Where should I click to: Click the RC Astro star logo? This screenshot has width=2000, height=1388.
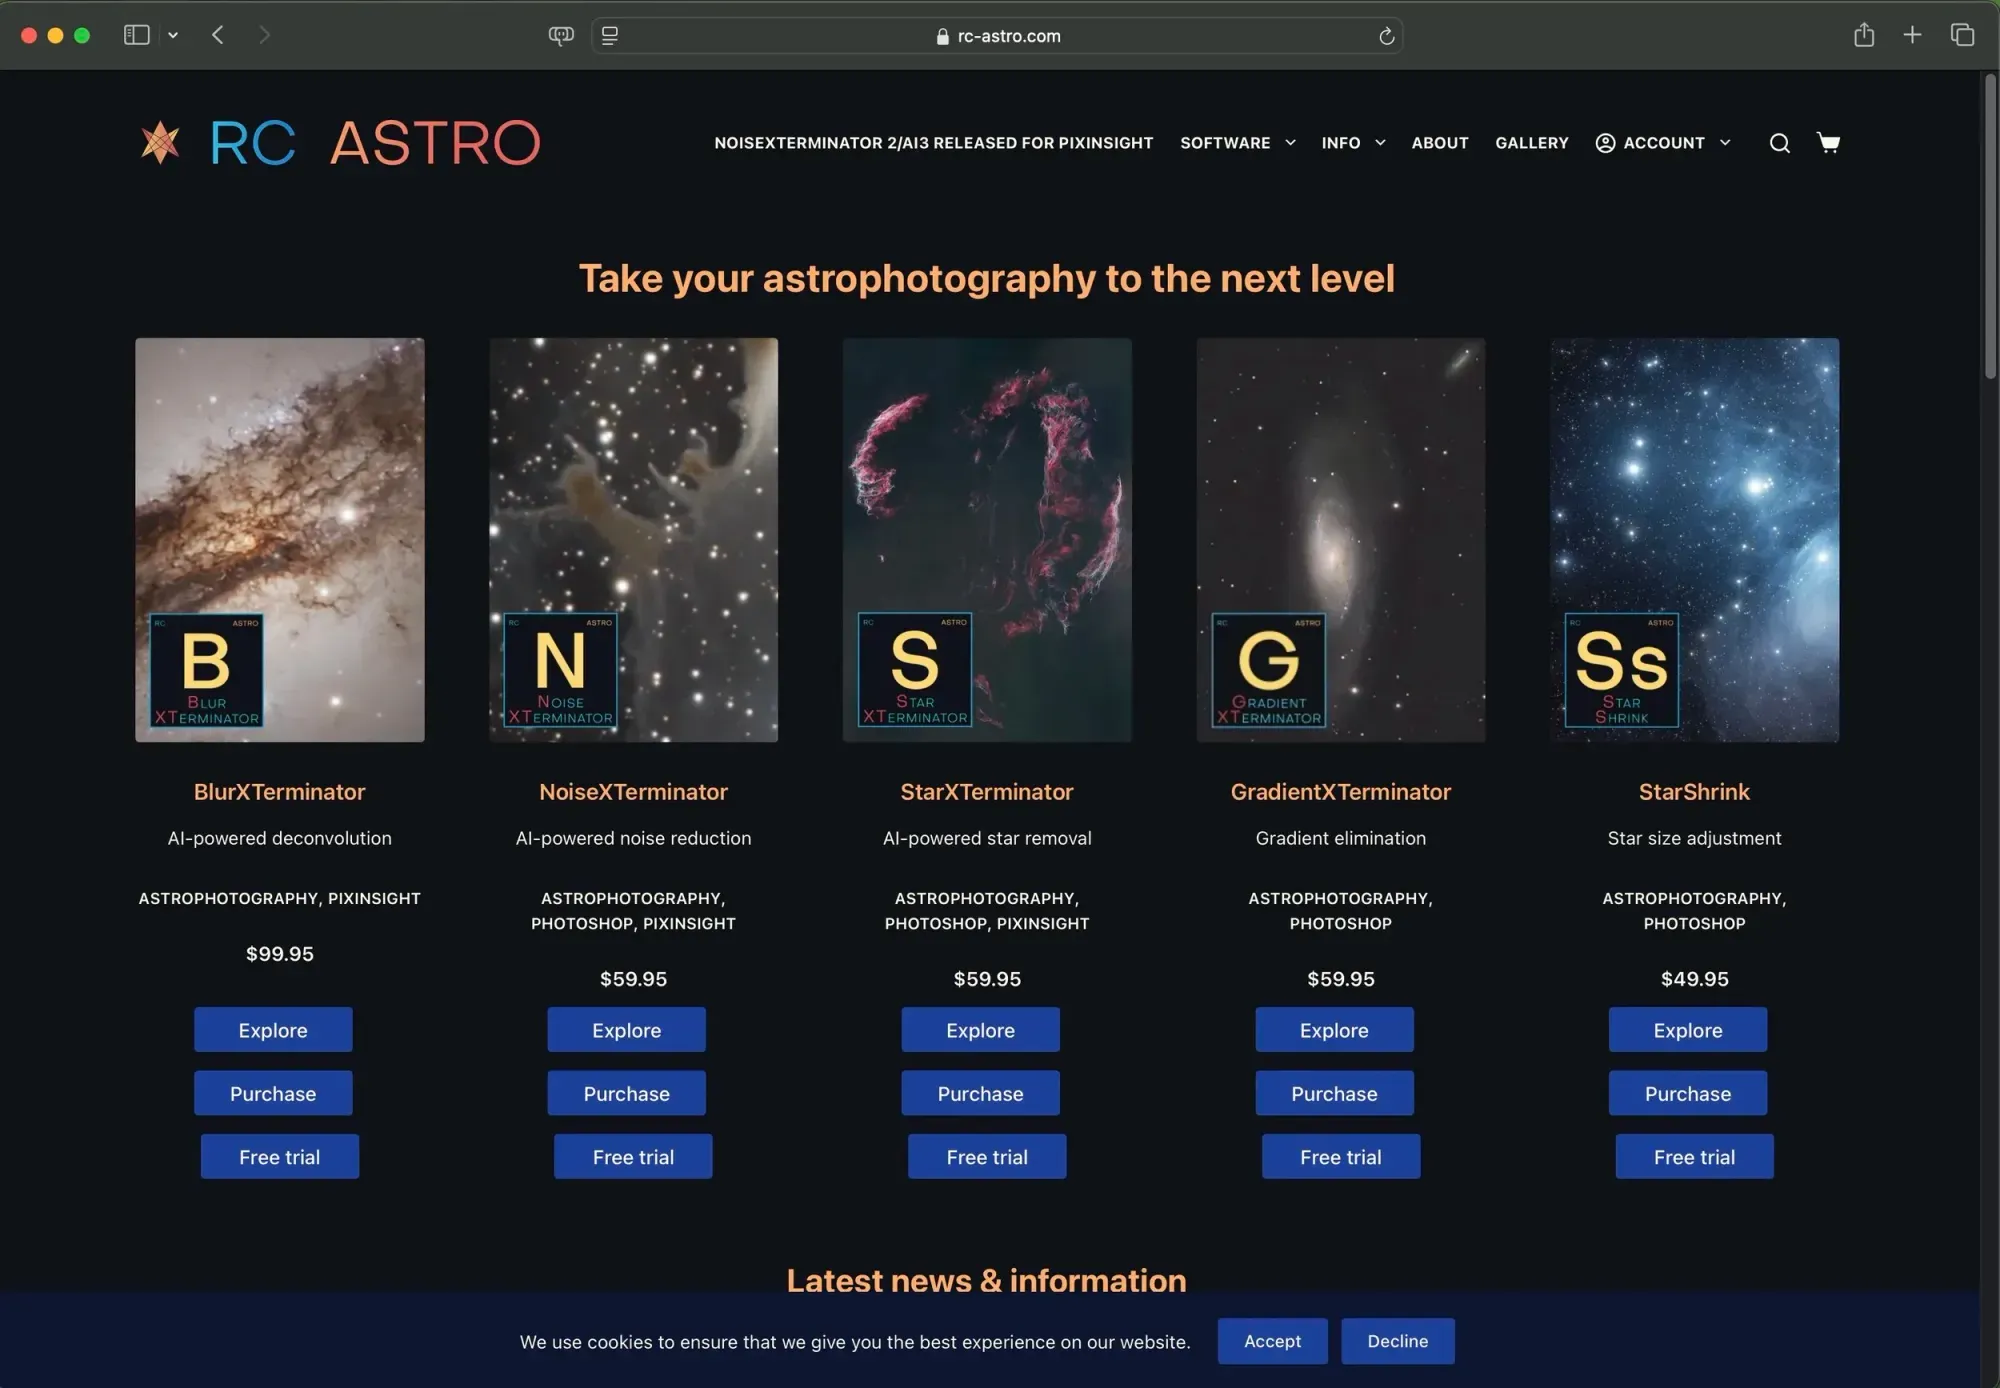click(160, 142)
